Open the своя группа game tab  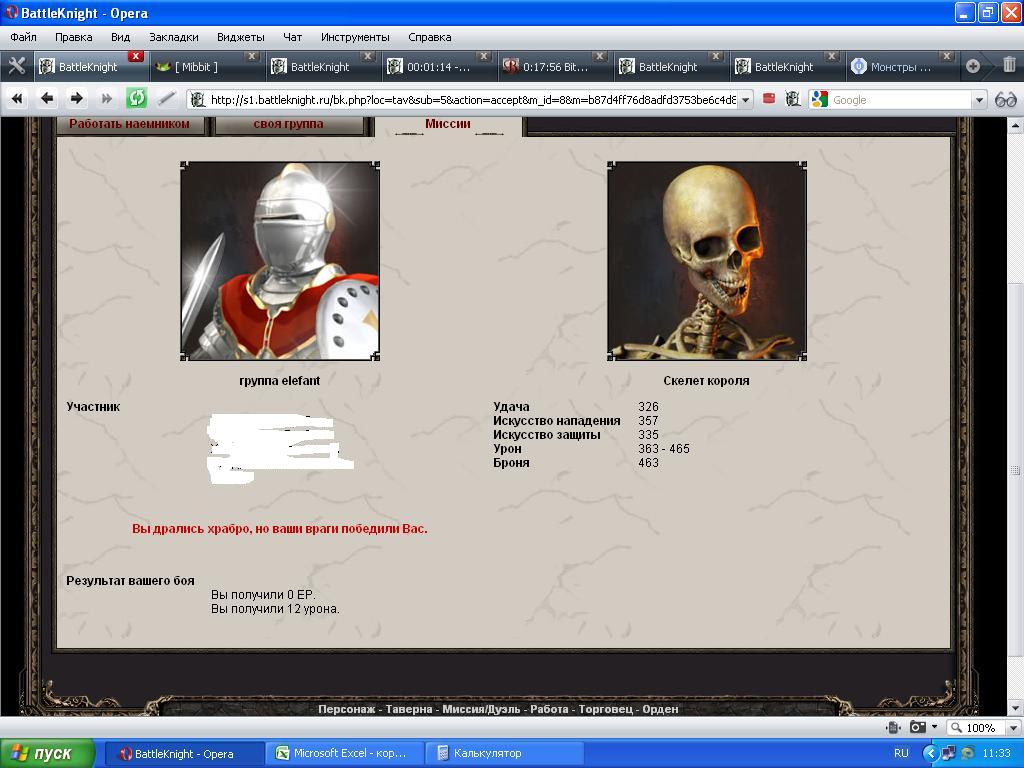(x=288, y=124)
